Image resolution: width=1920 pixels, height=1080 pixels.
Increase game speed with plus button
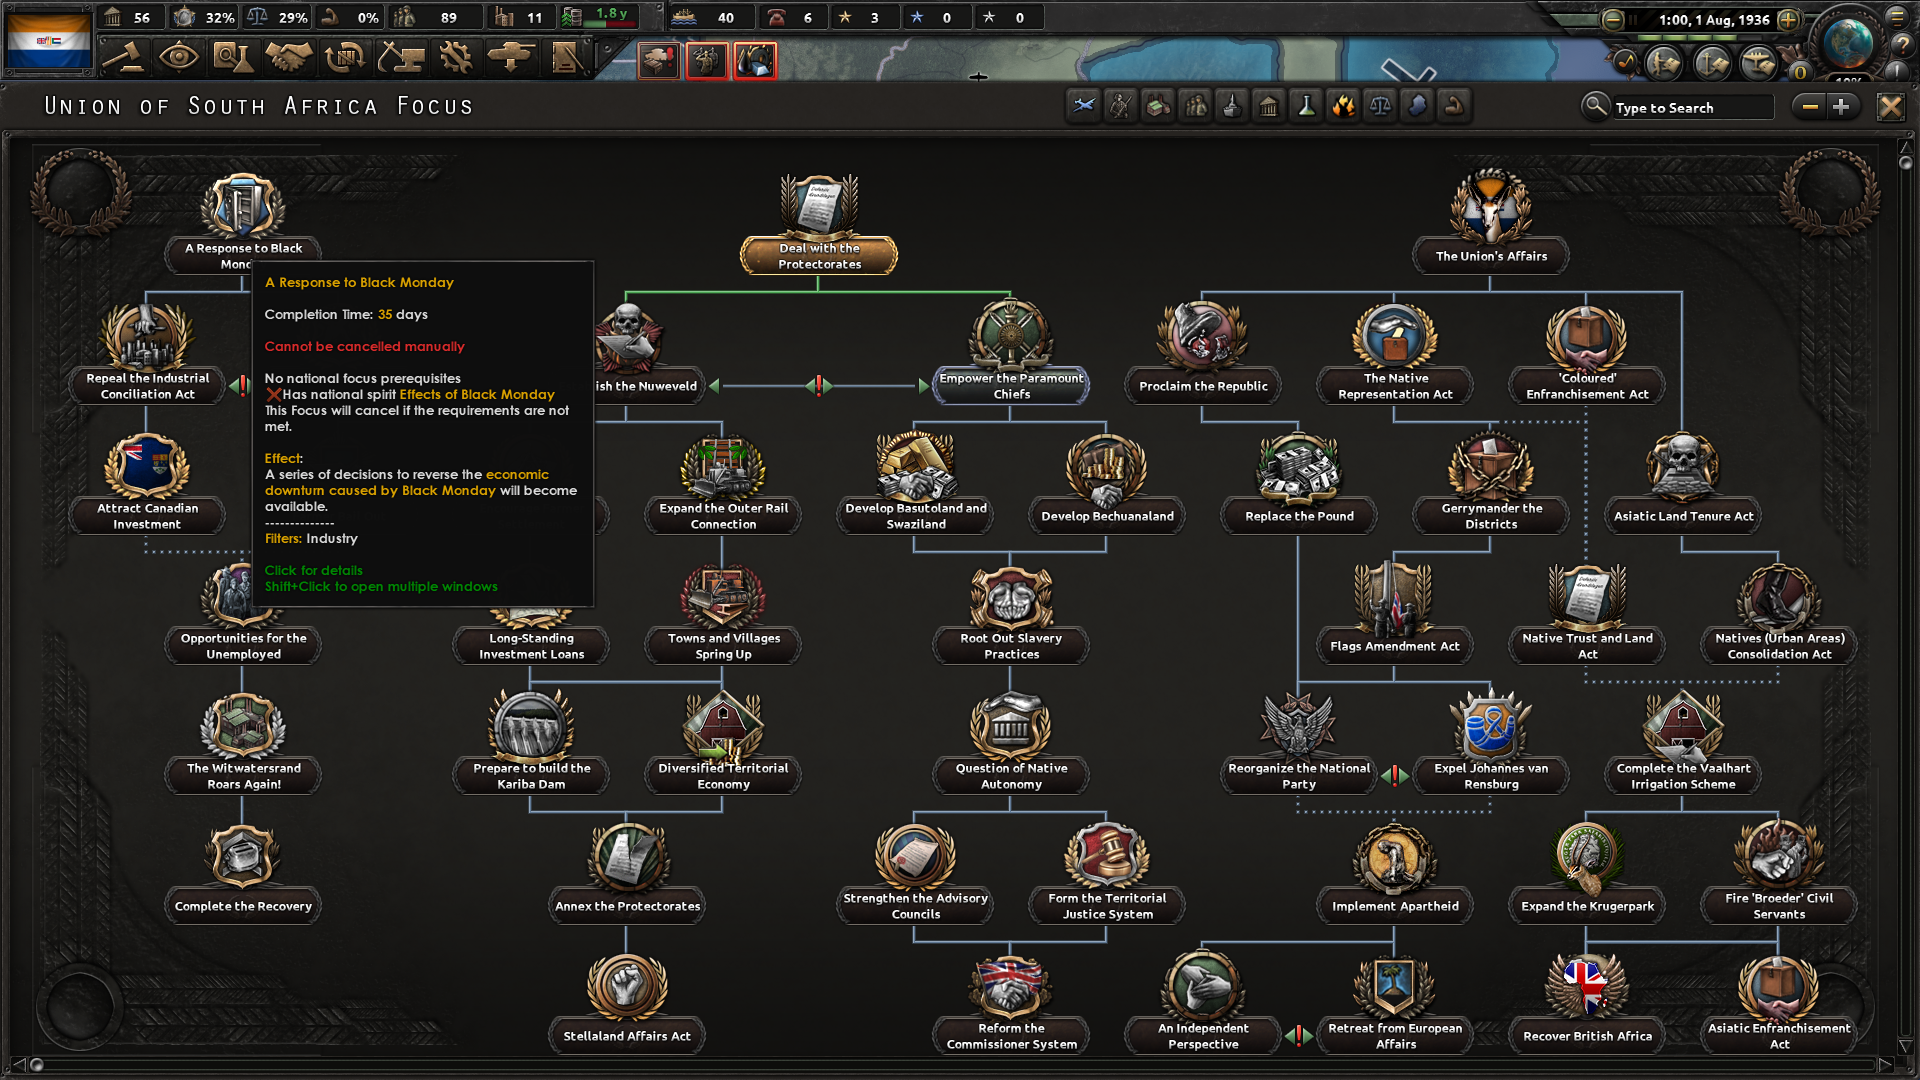[1788, 19]
